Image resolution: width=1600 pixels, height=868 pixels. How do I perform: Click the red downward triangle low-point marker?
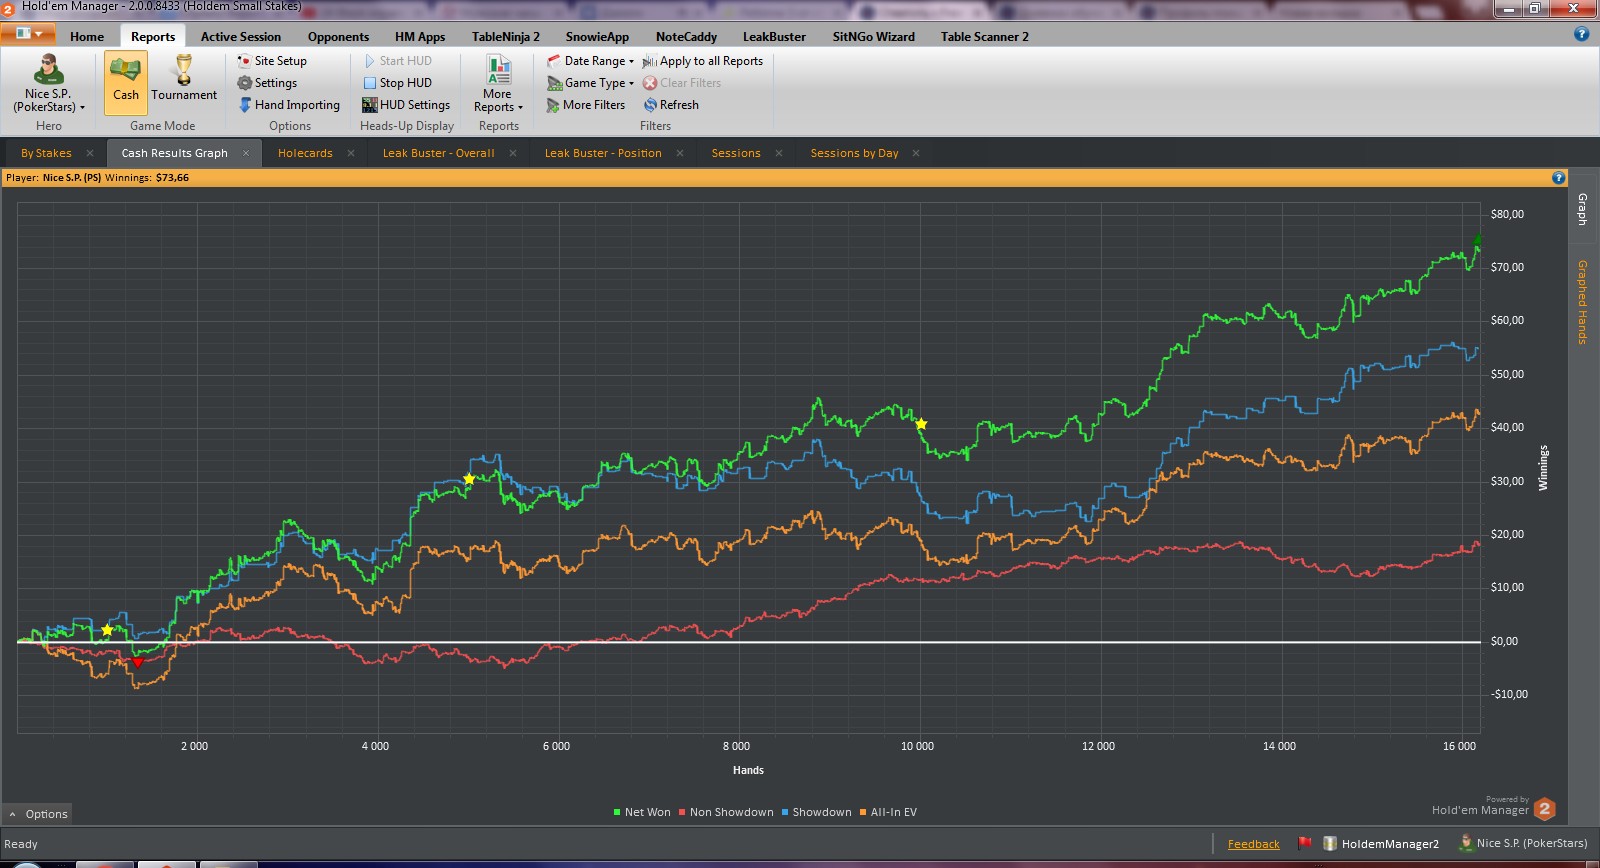coord(138,662)
